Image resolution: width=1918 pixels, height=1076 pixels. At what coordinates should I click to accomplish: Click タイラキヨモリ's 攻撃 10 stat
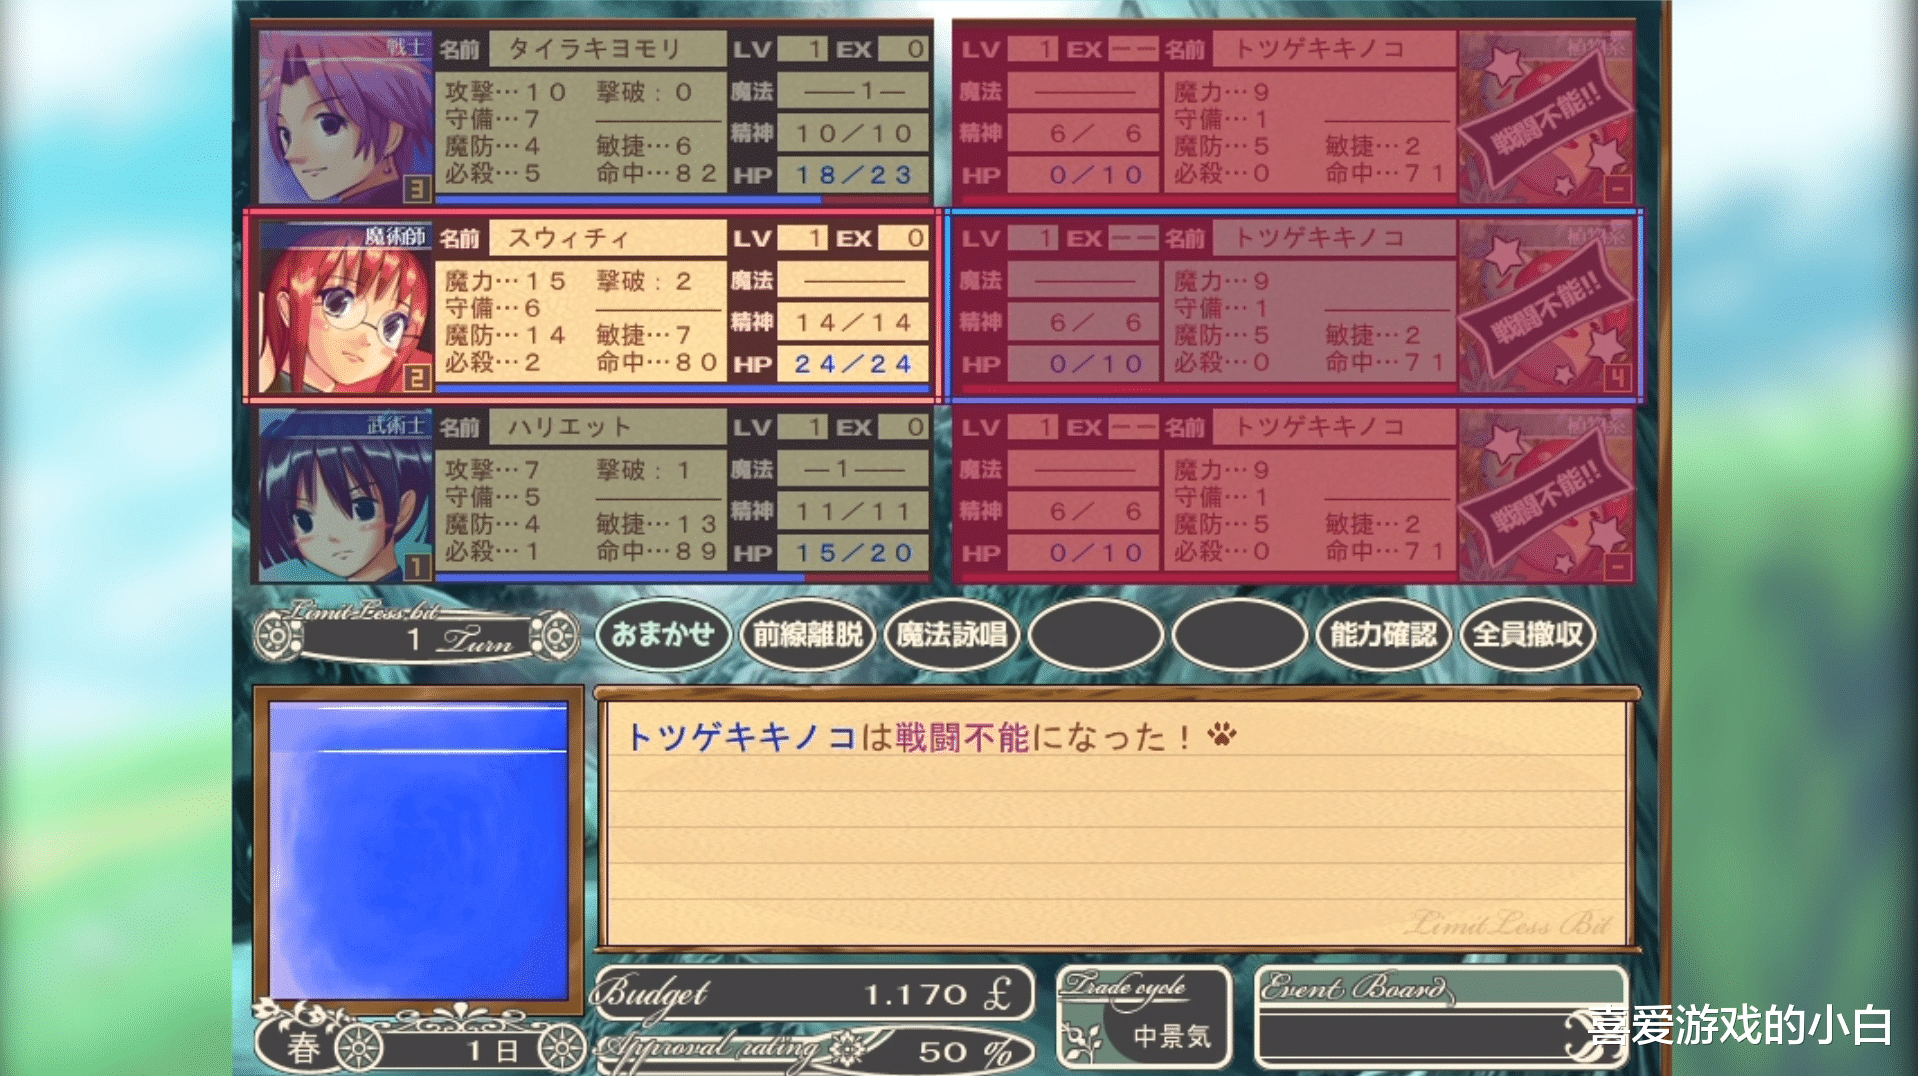505,92
